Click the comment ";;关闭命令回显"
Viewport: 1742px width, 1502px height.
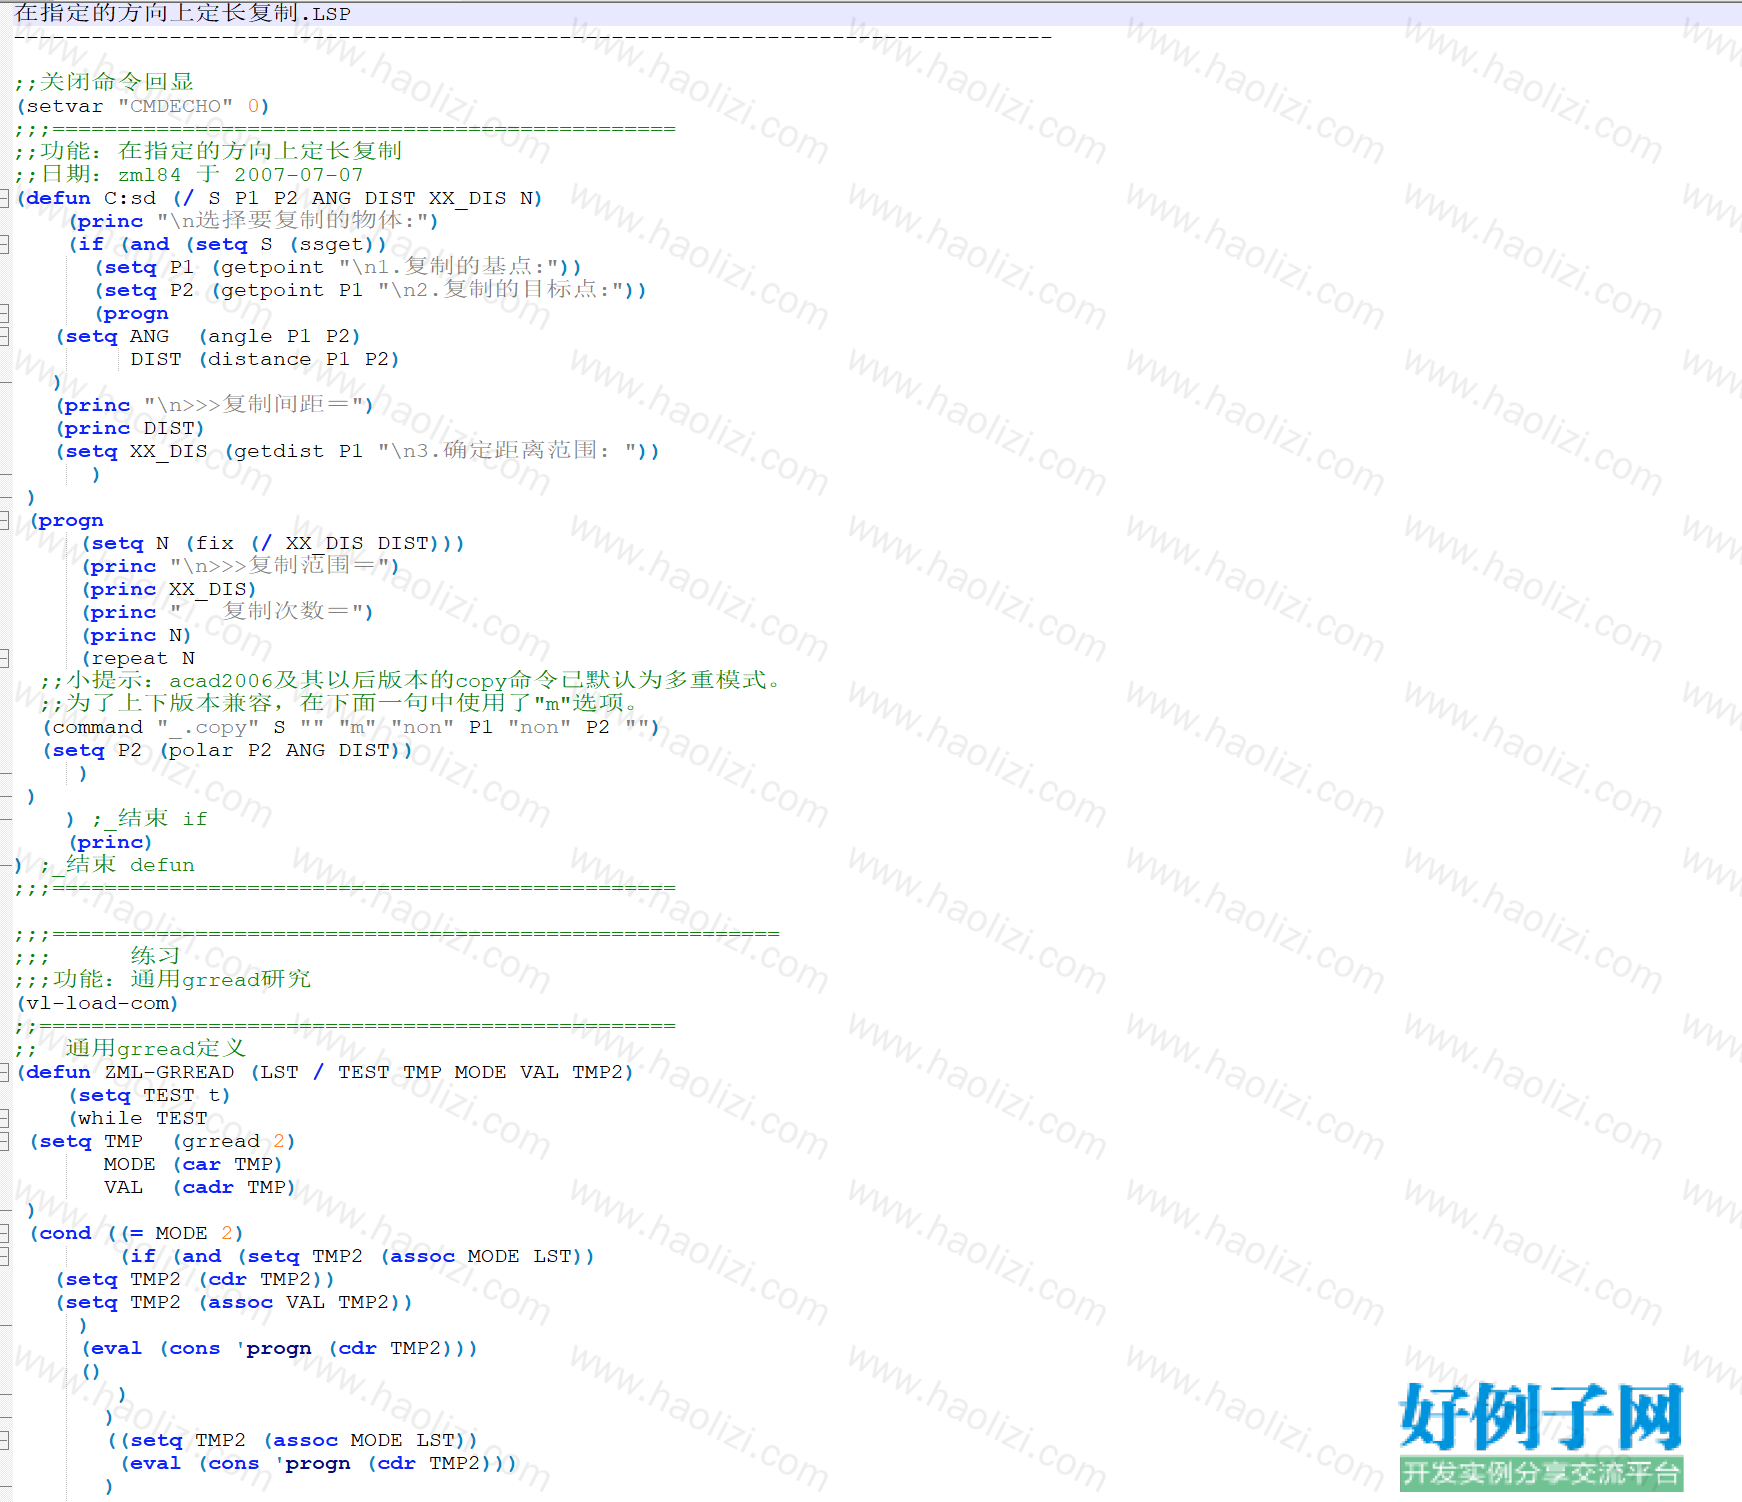(x=104, y=82)
